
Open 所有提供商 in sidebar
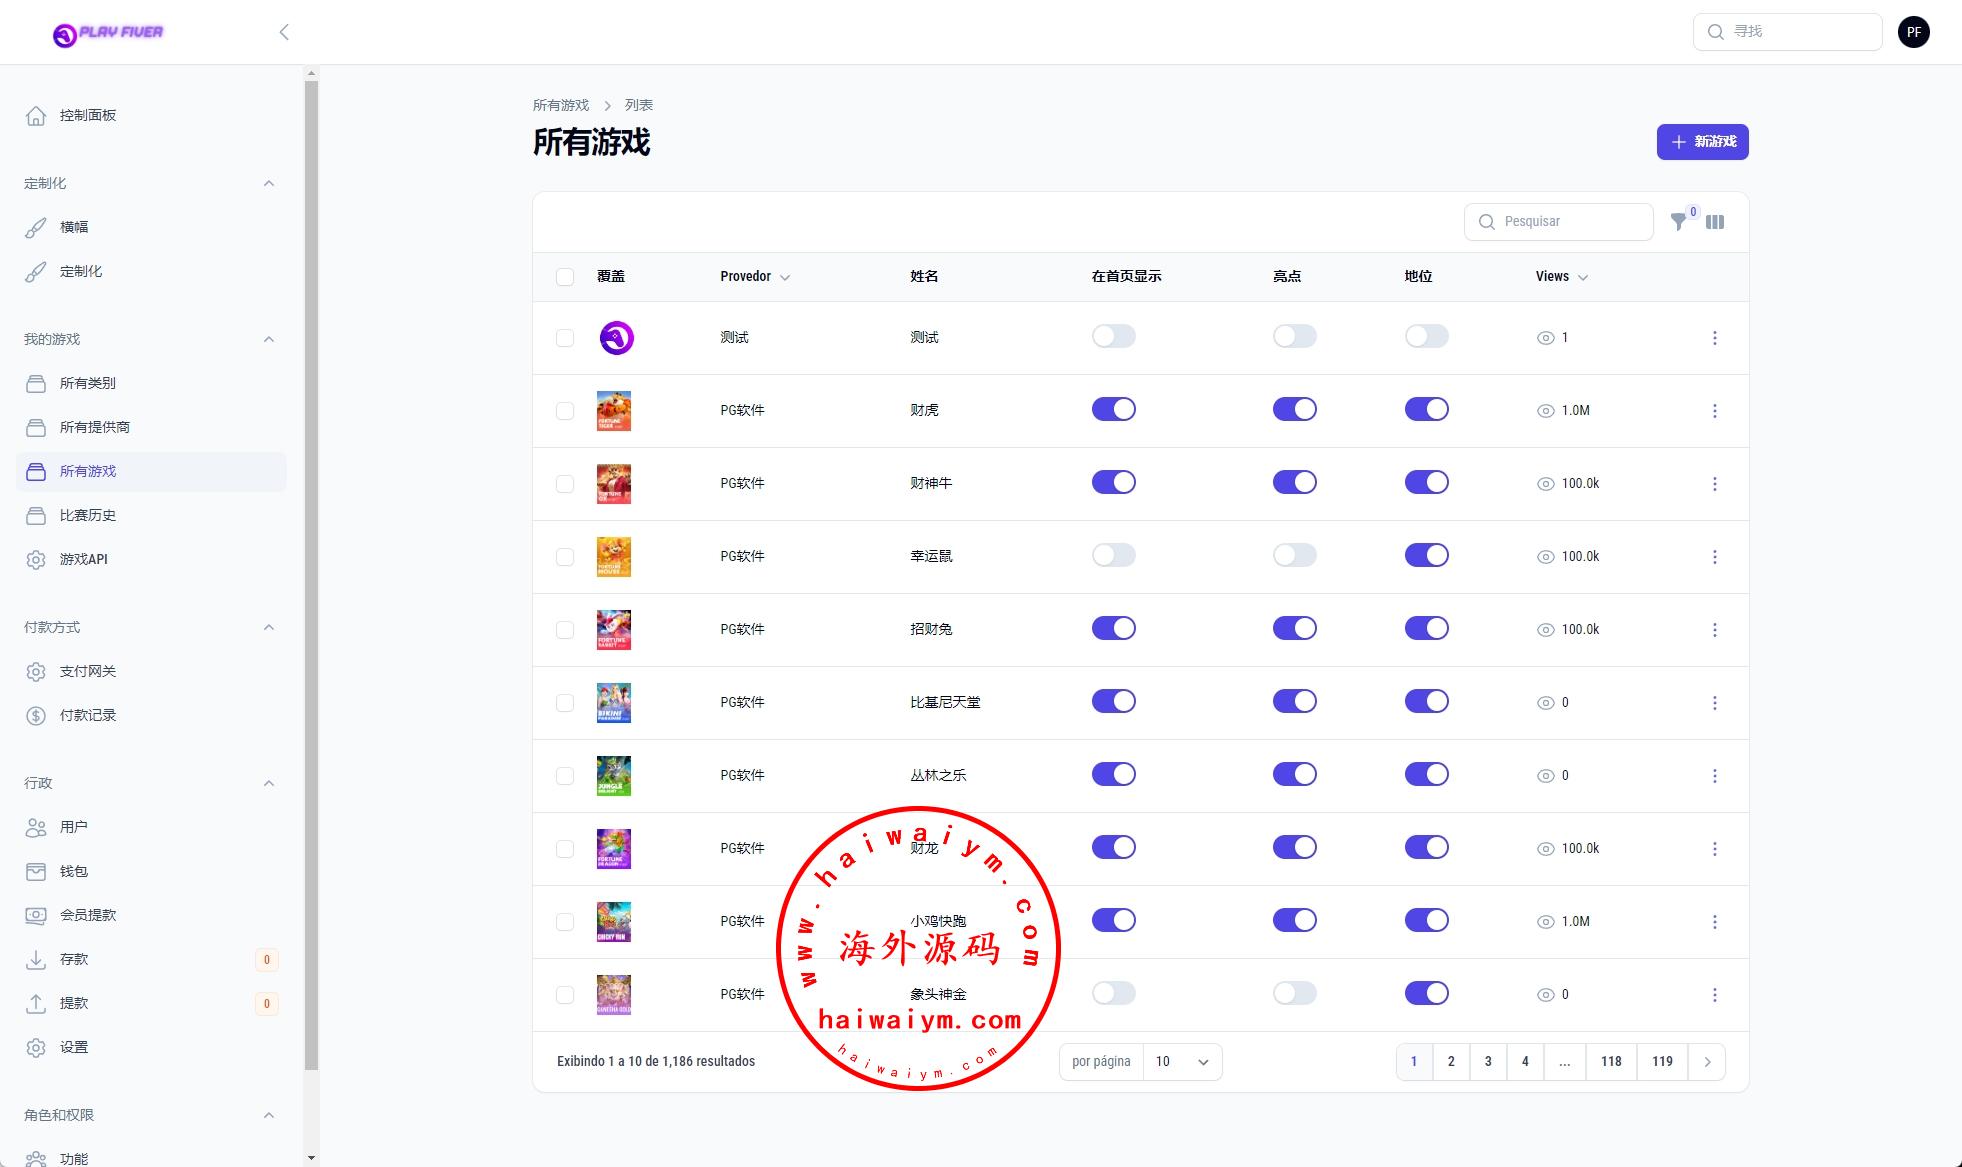(94, 427)
